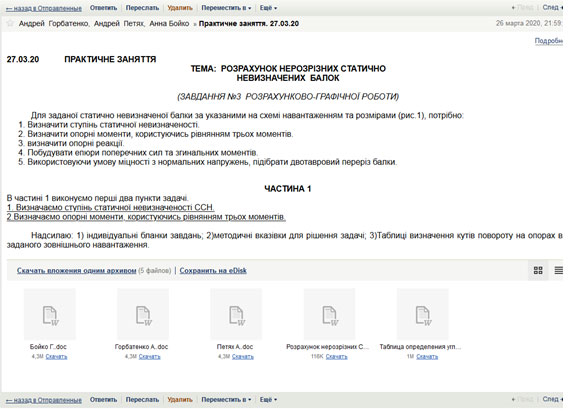Image resolution: width=571 pixels, height=411 pixels.
Task: Click file name Петях А..doc
Action: point(235,347)
